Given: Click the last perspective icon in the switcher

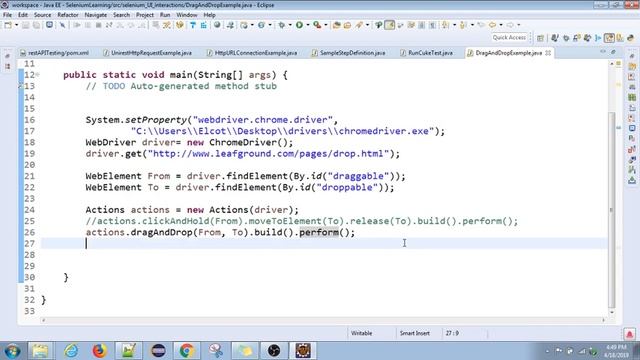Looking at the screenshot, I should tap(631, 38).
